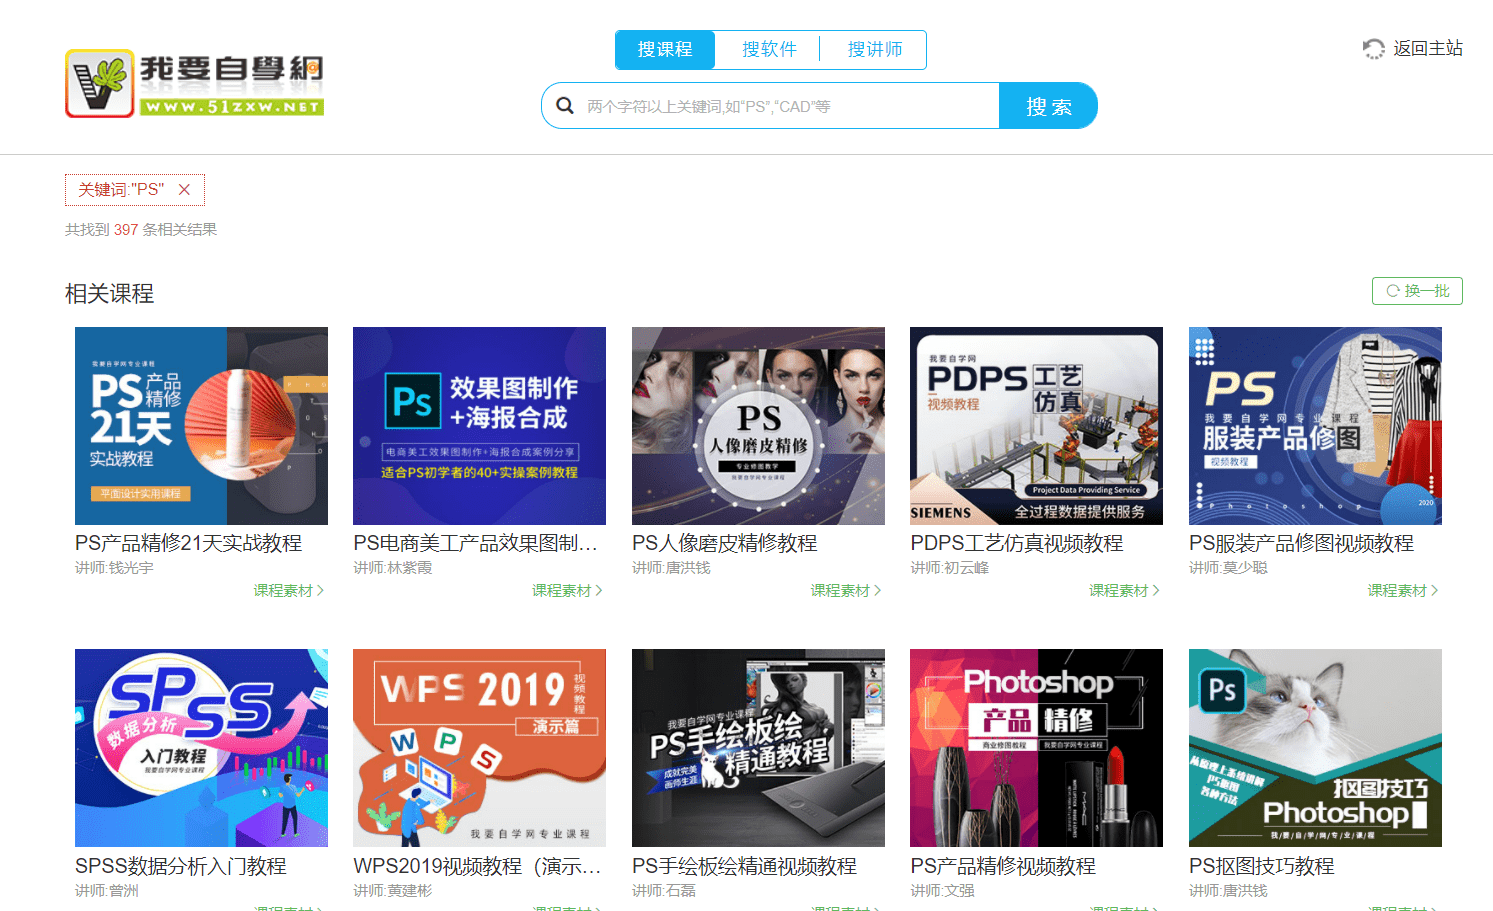Click the 共找到 397 条相关结果 text
Image resolution: width=1493 pixels, height=911 pixels.
(141, 230)
